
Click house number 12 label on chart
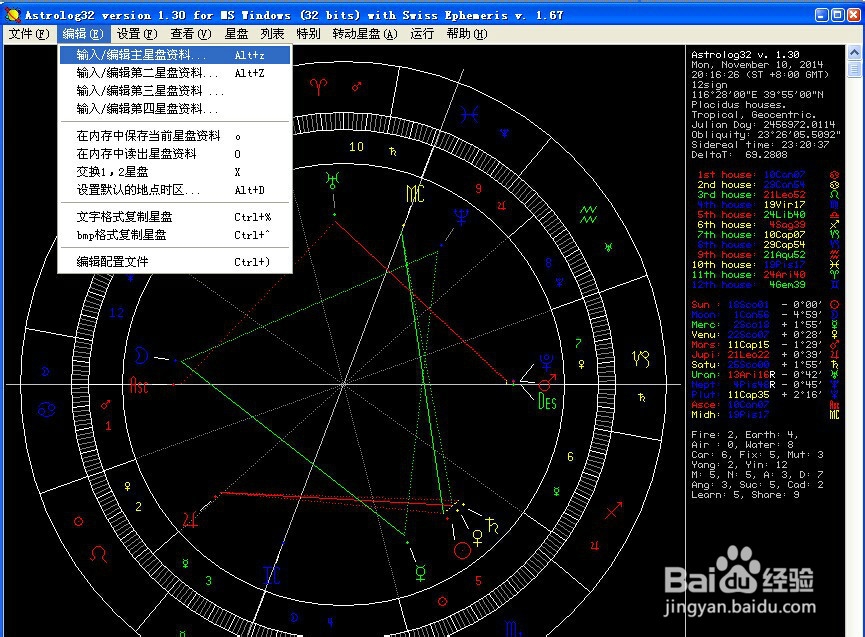point(116,313)
